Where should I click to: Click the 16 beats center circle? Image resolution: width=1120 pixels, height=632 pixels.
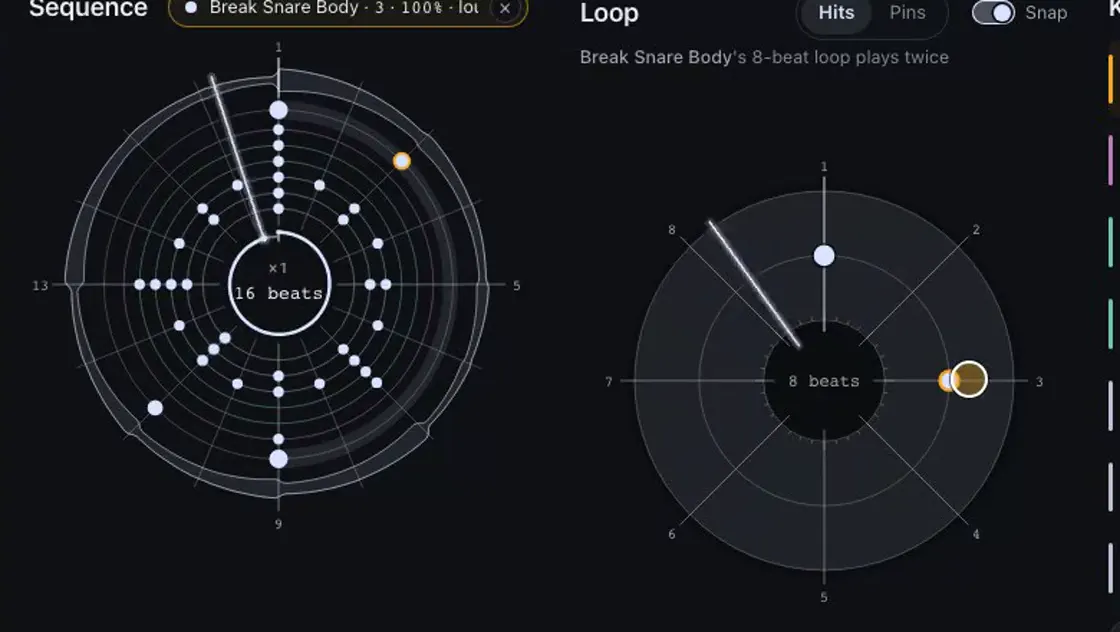pos(279,284)
